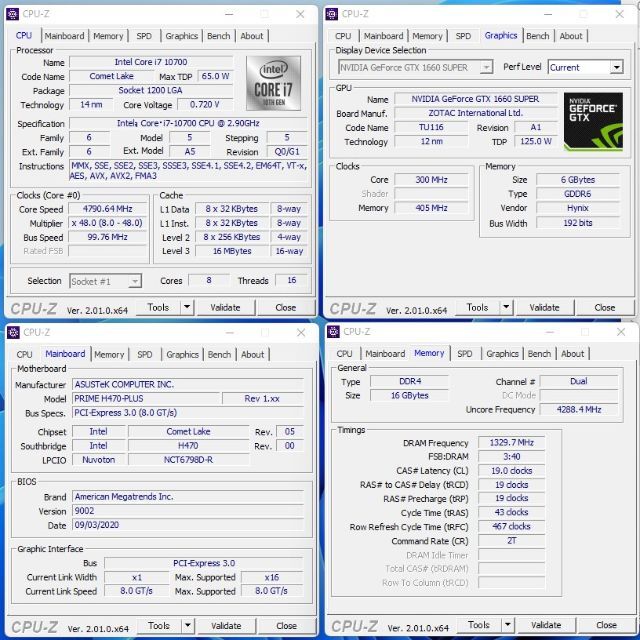
Task: Click Tools button in Mainboard window
Action: click(159, 626)
